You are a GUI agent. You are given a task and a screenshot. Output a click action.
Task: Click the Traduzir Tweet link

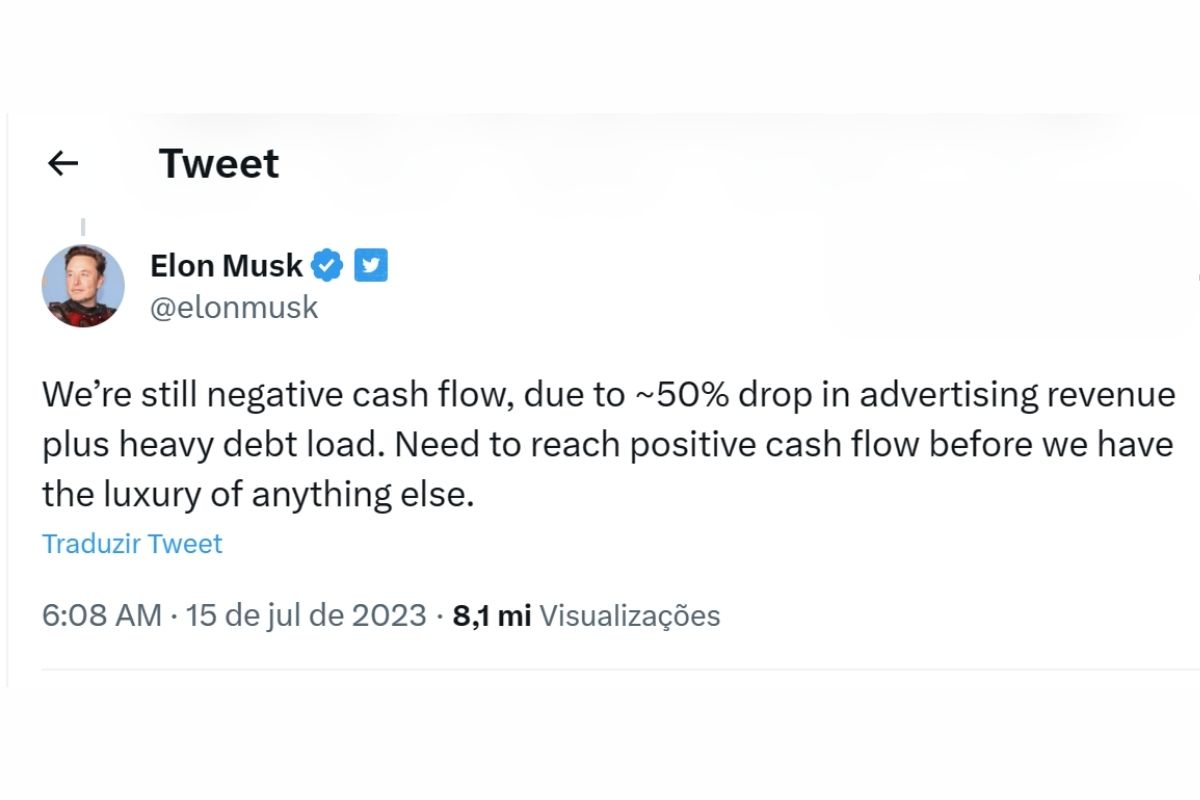click(132, 544)
